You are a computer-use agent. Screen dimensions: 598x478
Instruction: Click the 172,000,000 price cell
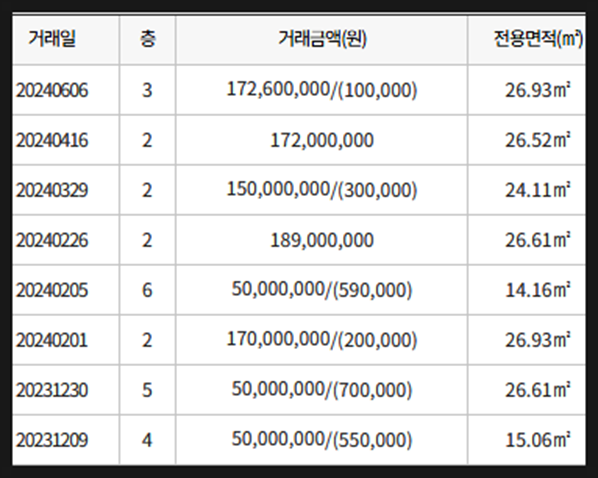click(322, 140)
